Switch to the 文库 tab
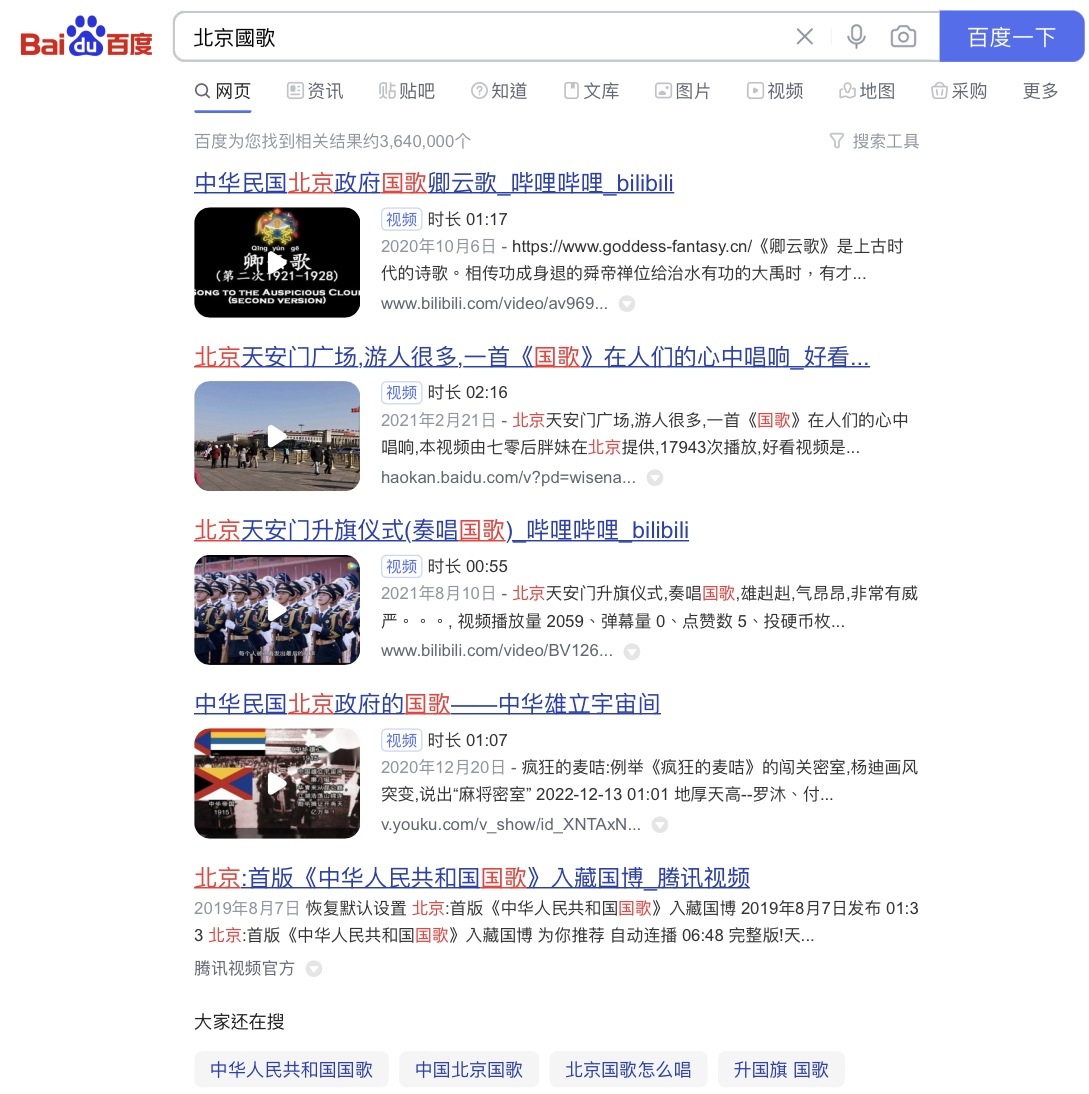This screenshot has height=1094, width=1089. (x=591, y=91)
